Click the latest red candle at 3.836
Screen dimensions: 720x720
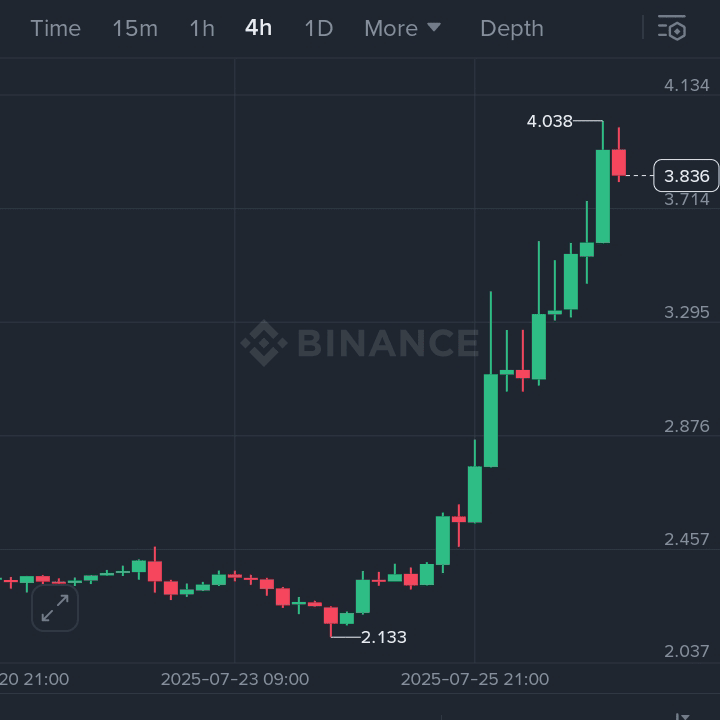pyautogui.click(x=619, y=162)
